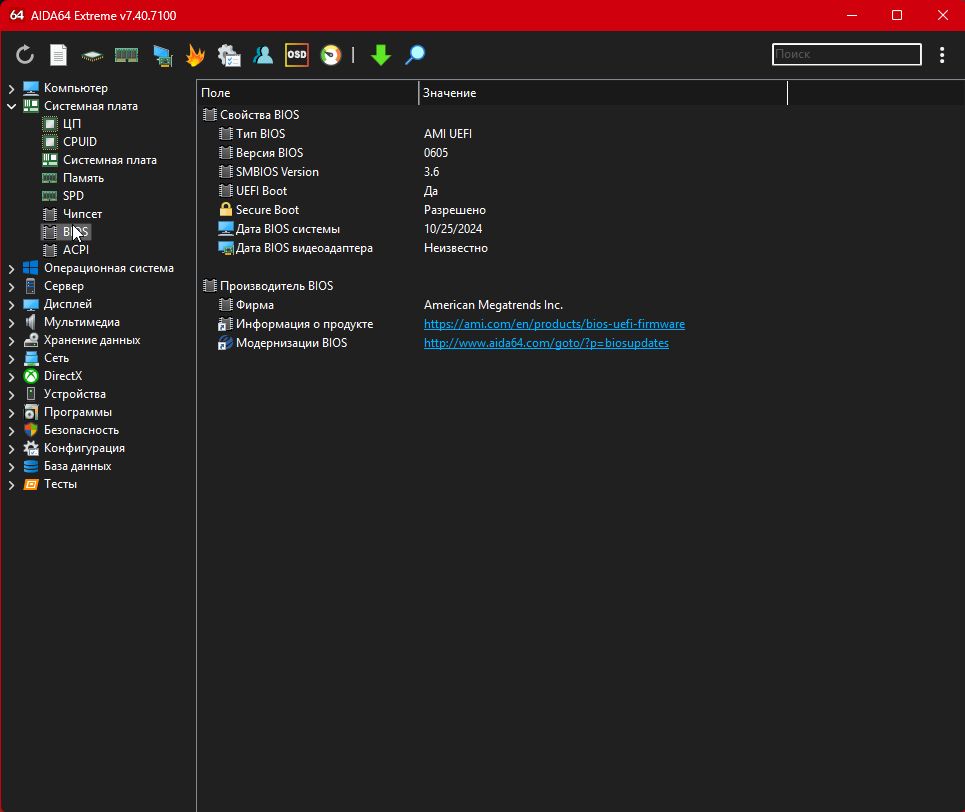Click the Информация о продукте link icon
This screenshot has height=812, width=965.
[225, 324]
